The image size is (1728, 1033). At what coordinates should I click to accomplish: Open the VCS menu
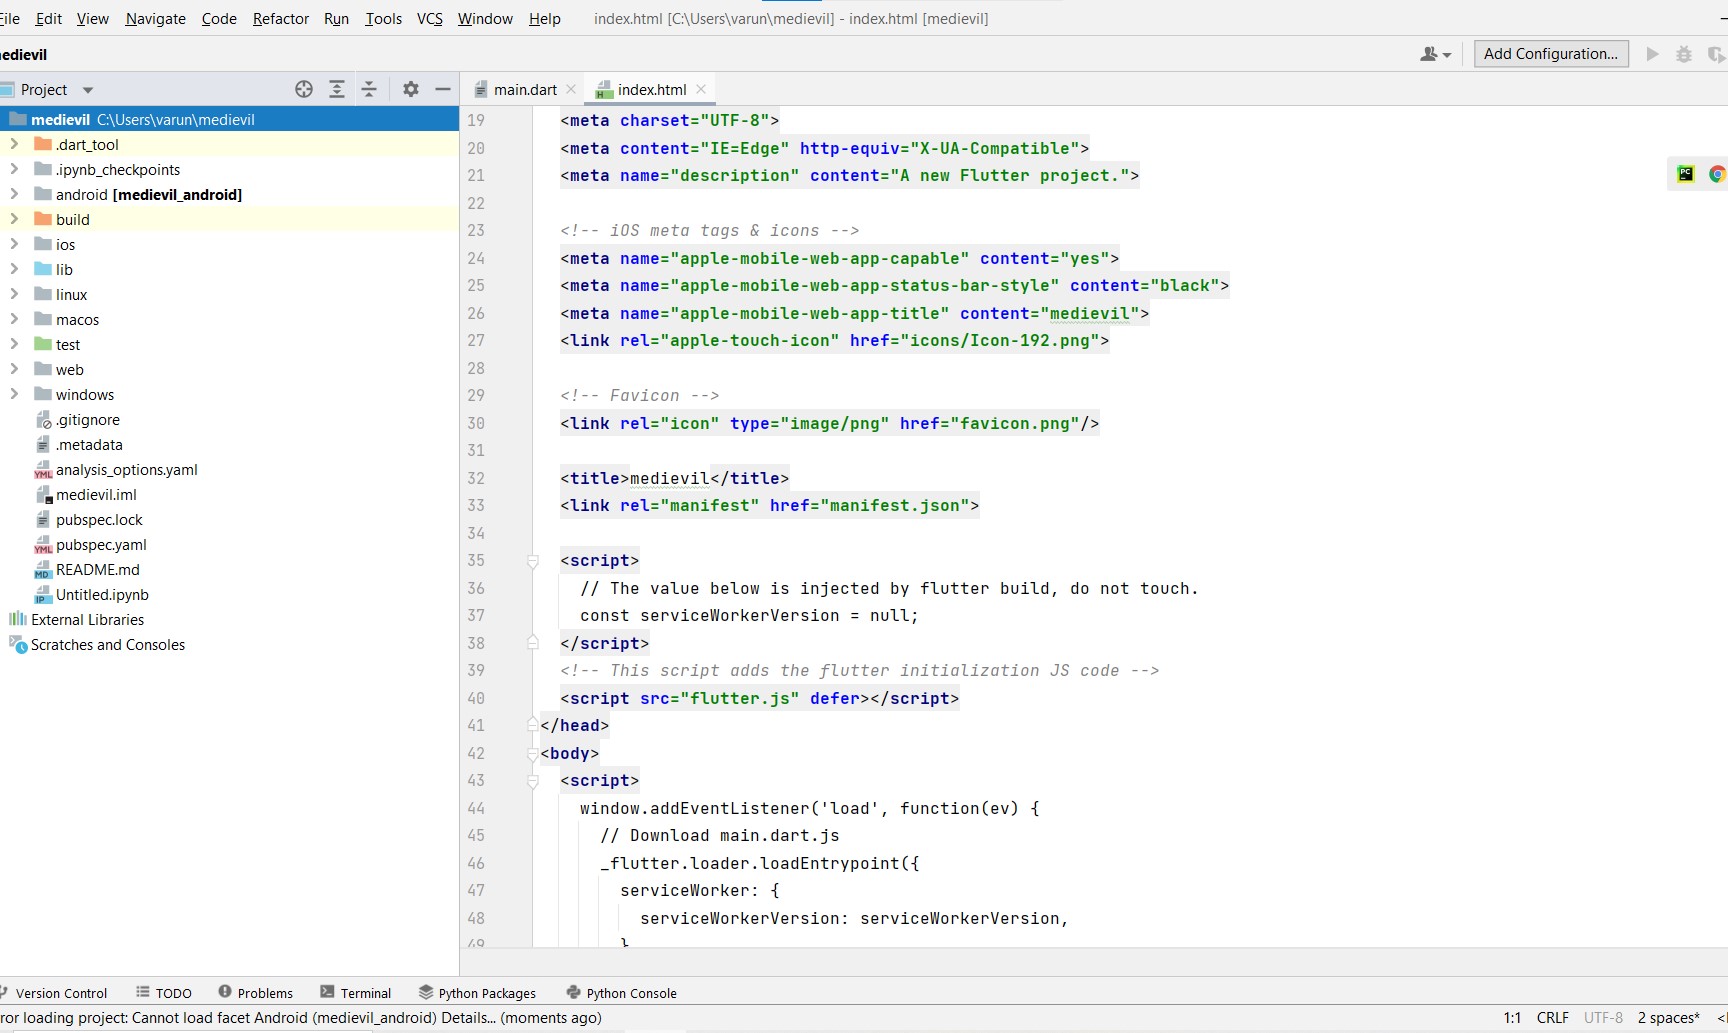[x=430, y=19]
